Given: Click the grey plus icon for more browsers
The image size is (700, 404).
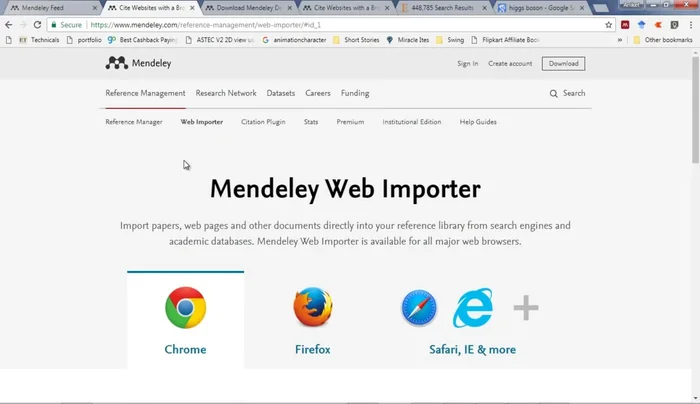Looking at the screenshot, I should pos(526,308).
